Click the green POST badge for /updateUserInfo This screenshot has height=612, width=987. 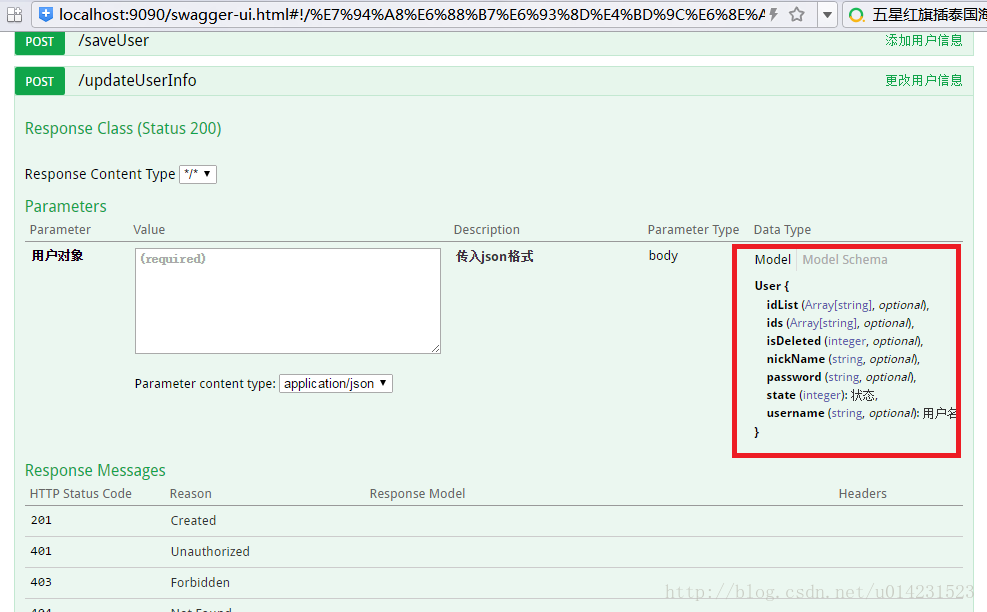point(40,81)
